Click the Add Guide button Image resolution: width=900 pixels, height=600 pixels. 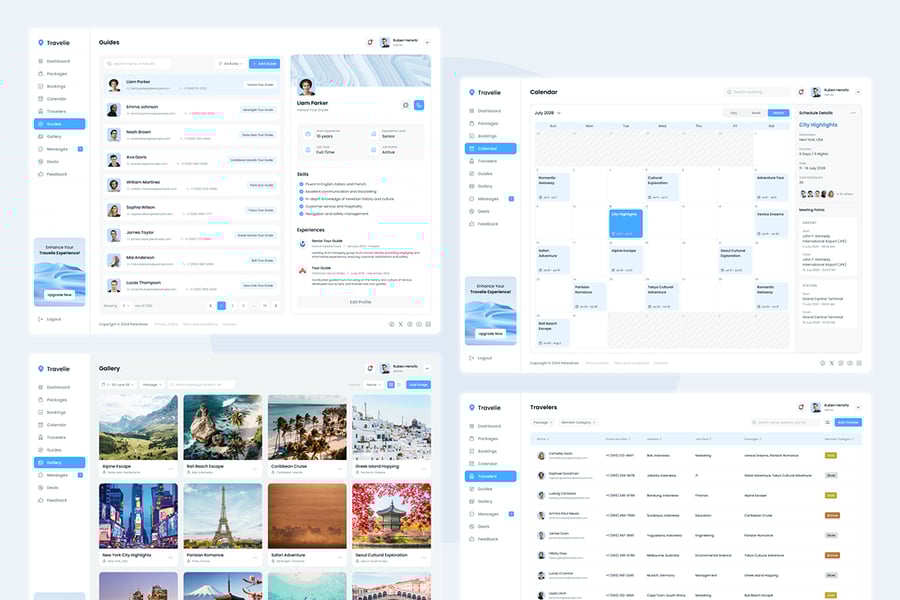coord(264,63)
